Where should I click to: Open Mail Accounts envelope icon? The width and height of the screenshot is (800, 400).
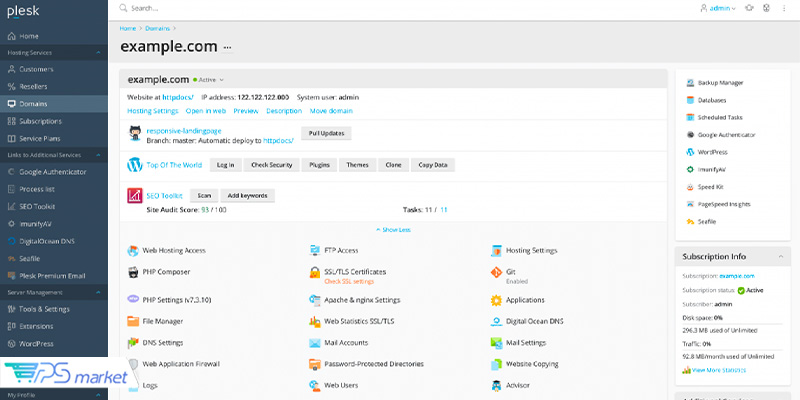(x=315, y=343)
